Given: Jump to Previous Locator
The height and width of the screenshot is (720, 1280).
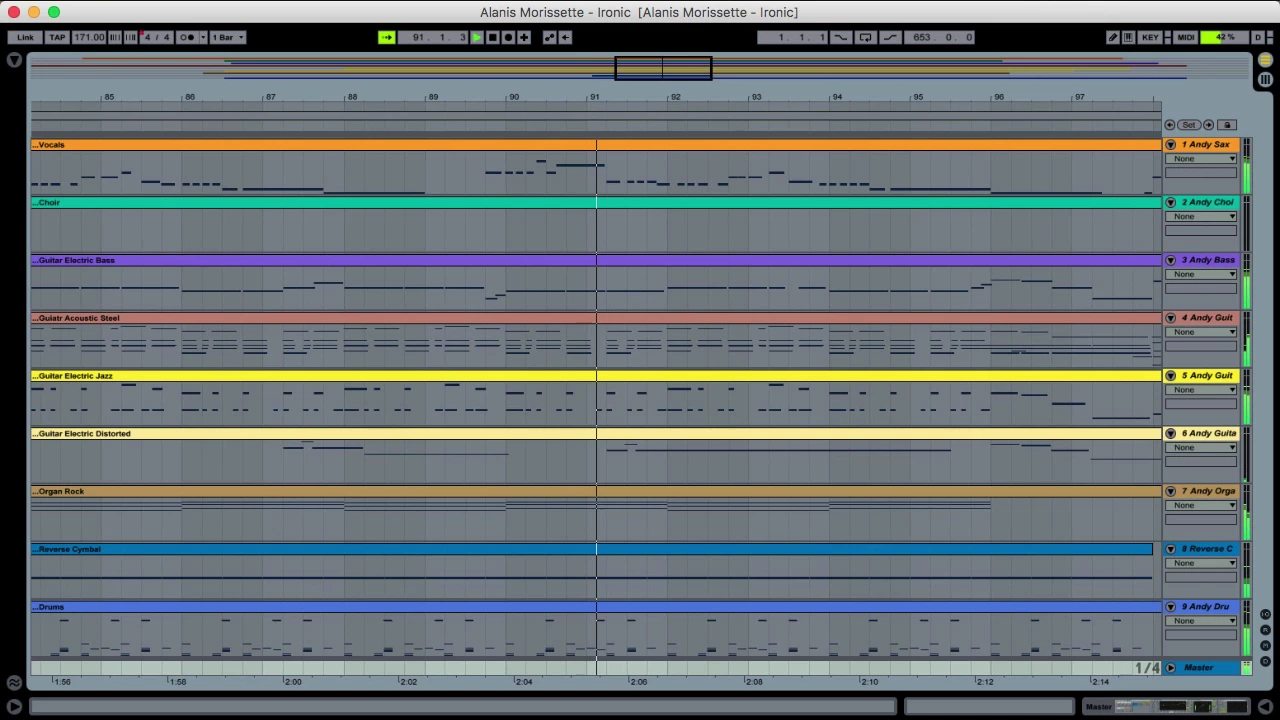Looking at the screenshot, I should tap(1170, 125).
